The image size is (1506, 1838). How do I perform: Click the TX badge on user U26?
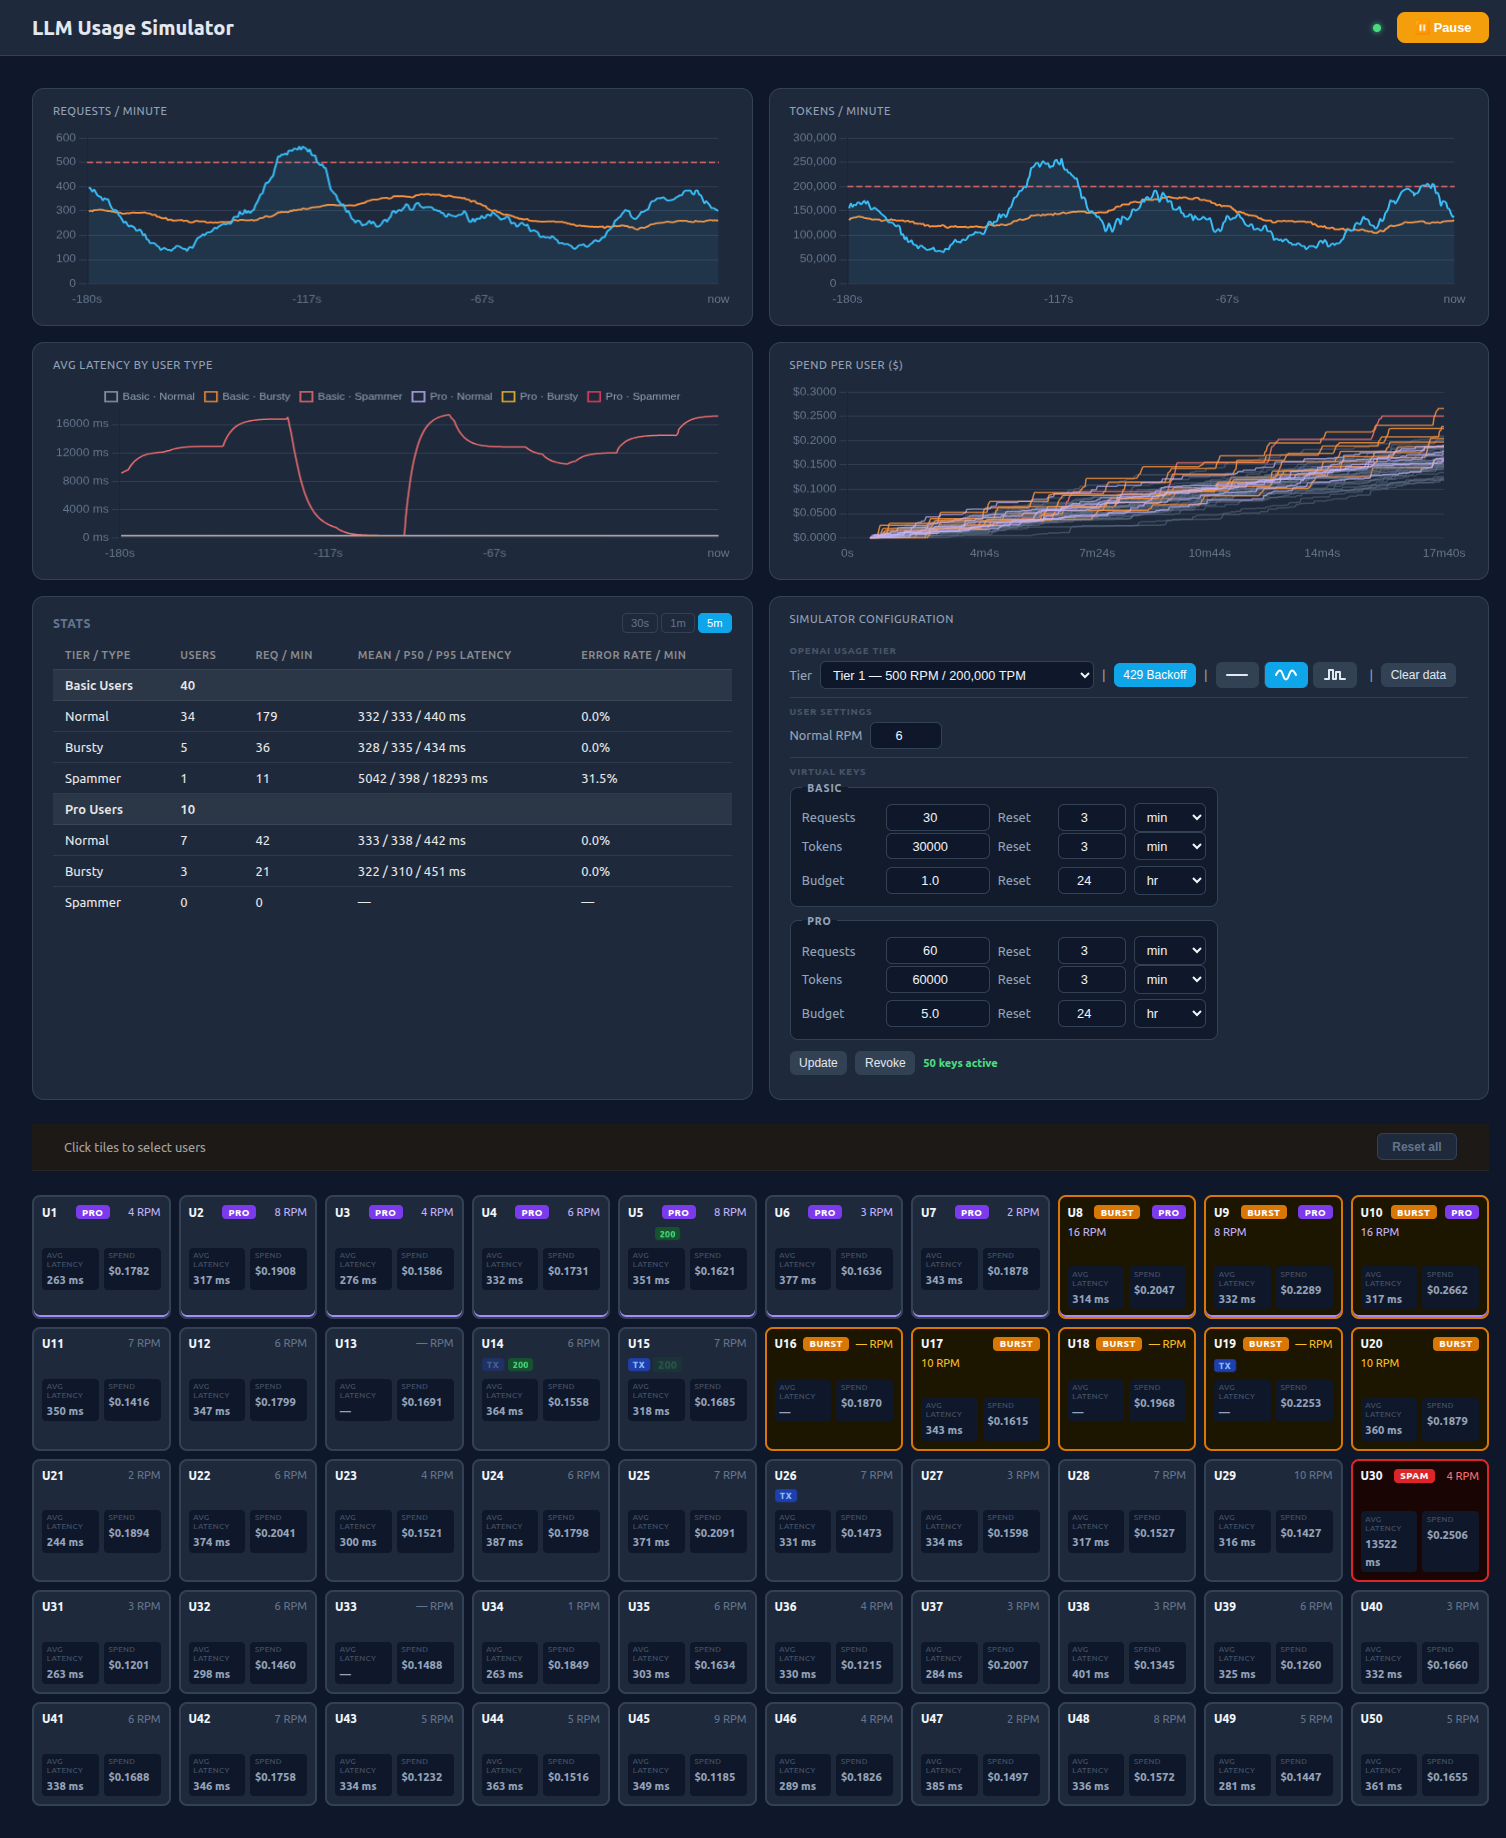[785, 1496]
